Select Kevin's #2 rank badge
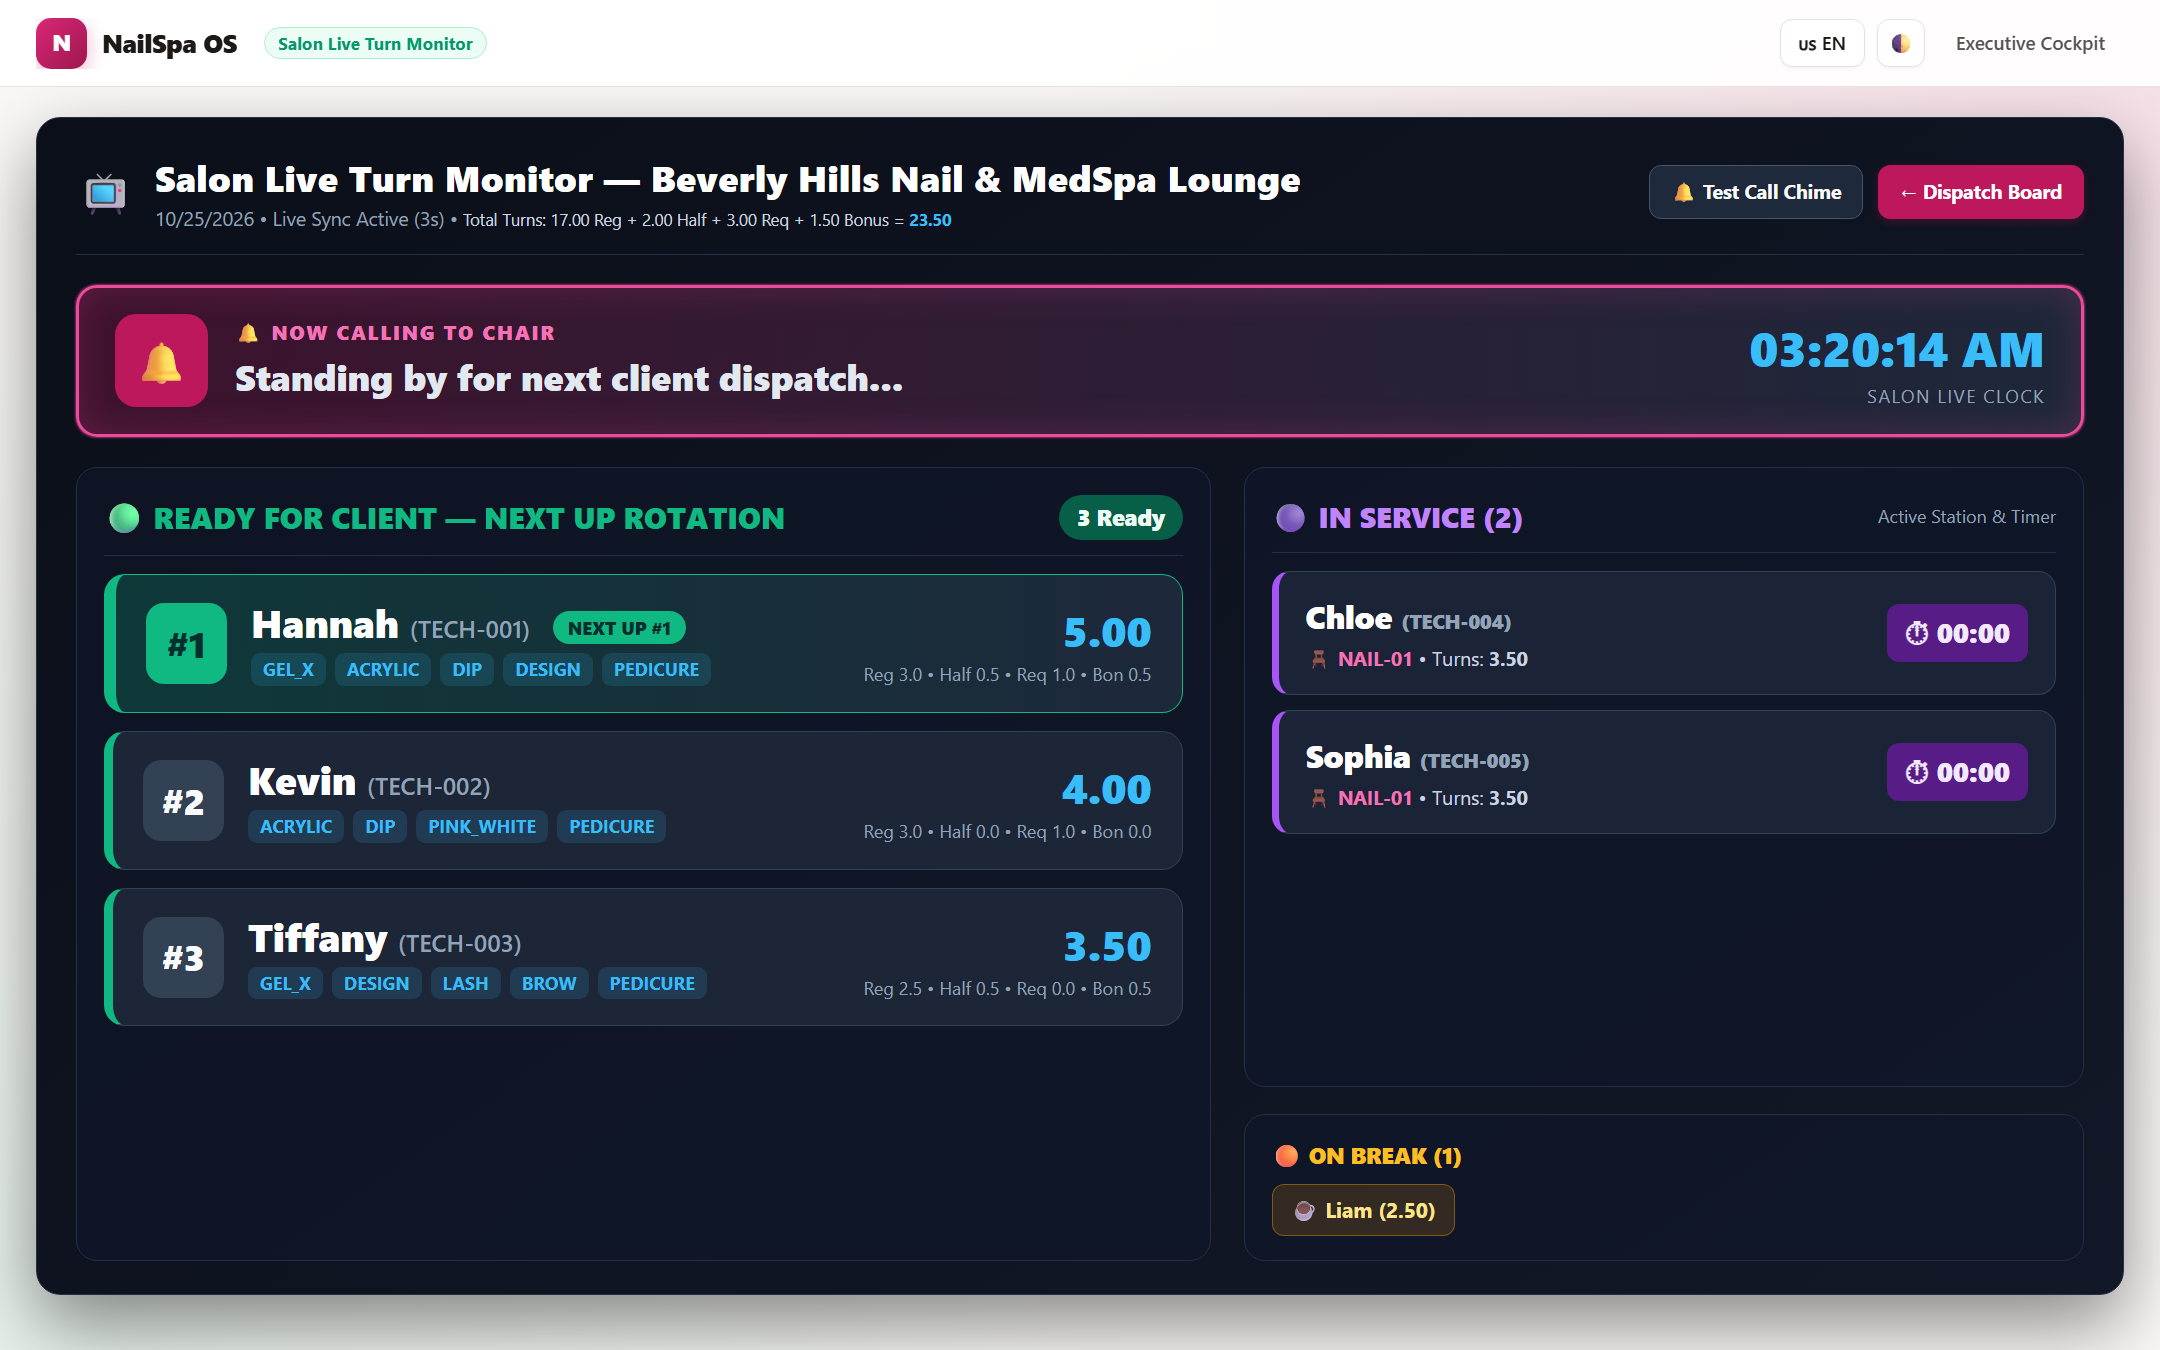The width and height of the screenshot is (2160, 1350). point(183,801)
